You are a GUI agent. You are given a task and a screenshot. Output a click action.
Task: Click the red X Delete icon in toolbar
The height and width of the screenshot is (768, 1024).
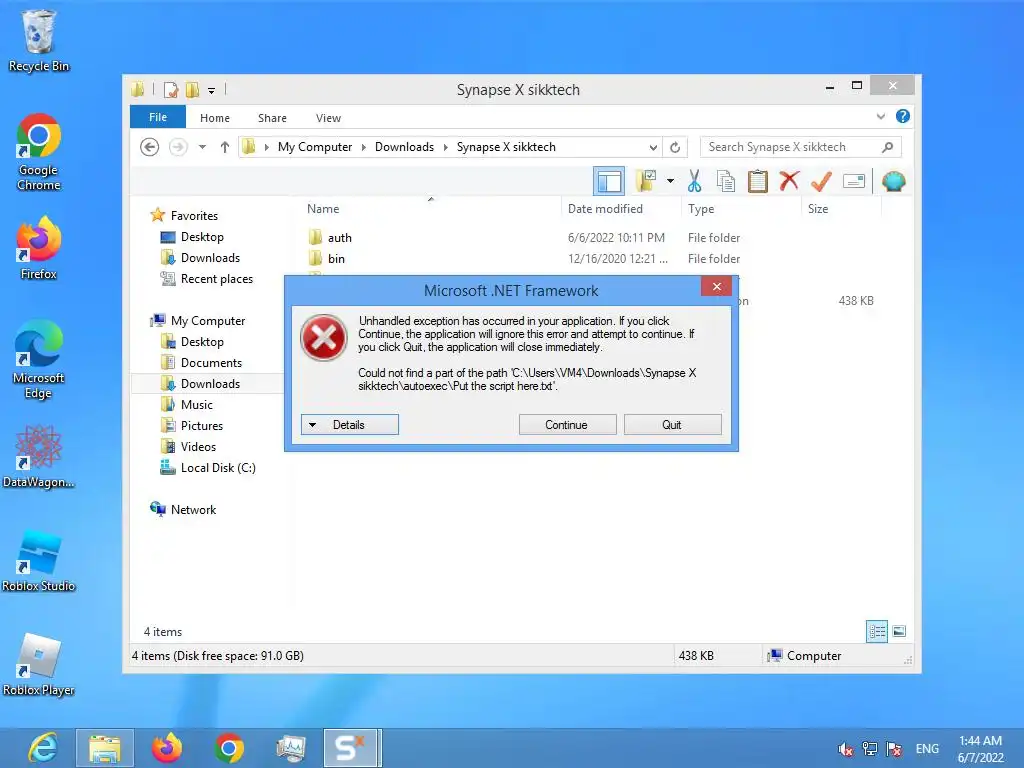pyautogui.click(x=789, y=180)
